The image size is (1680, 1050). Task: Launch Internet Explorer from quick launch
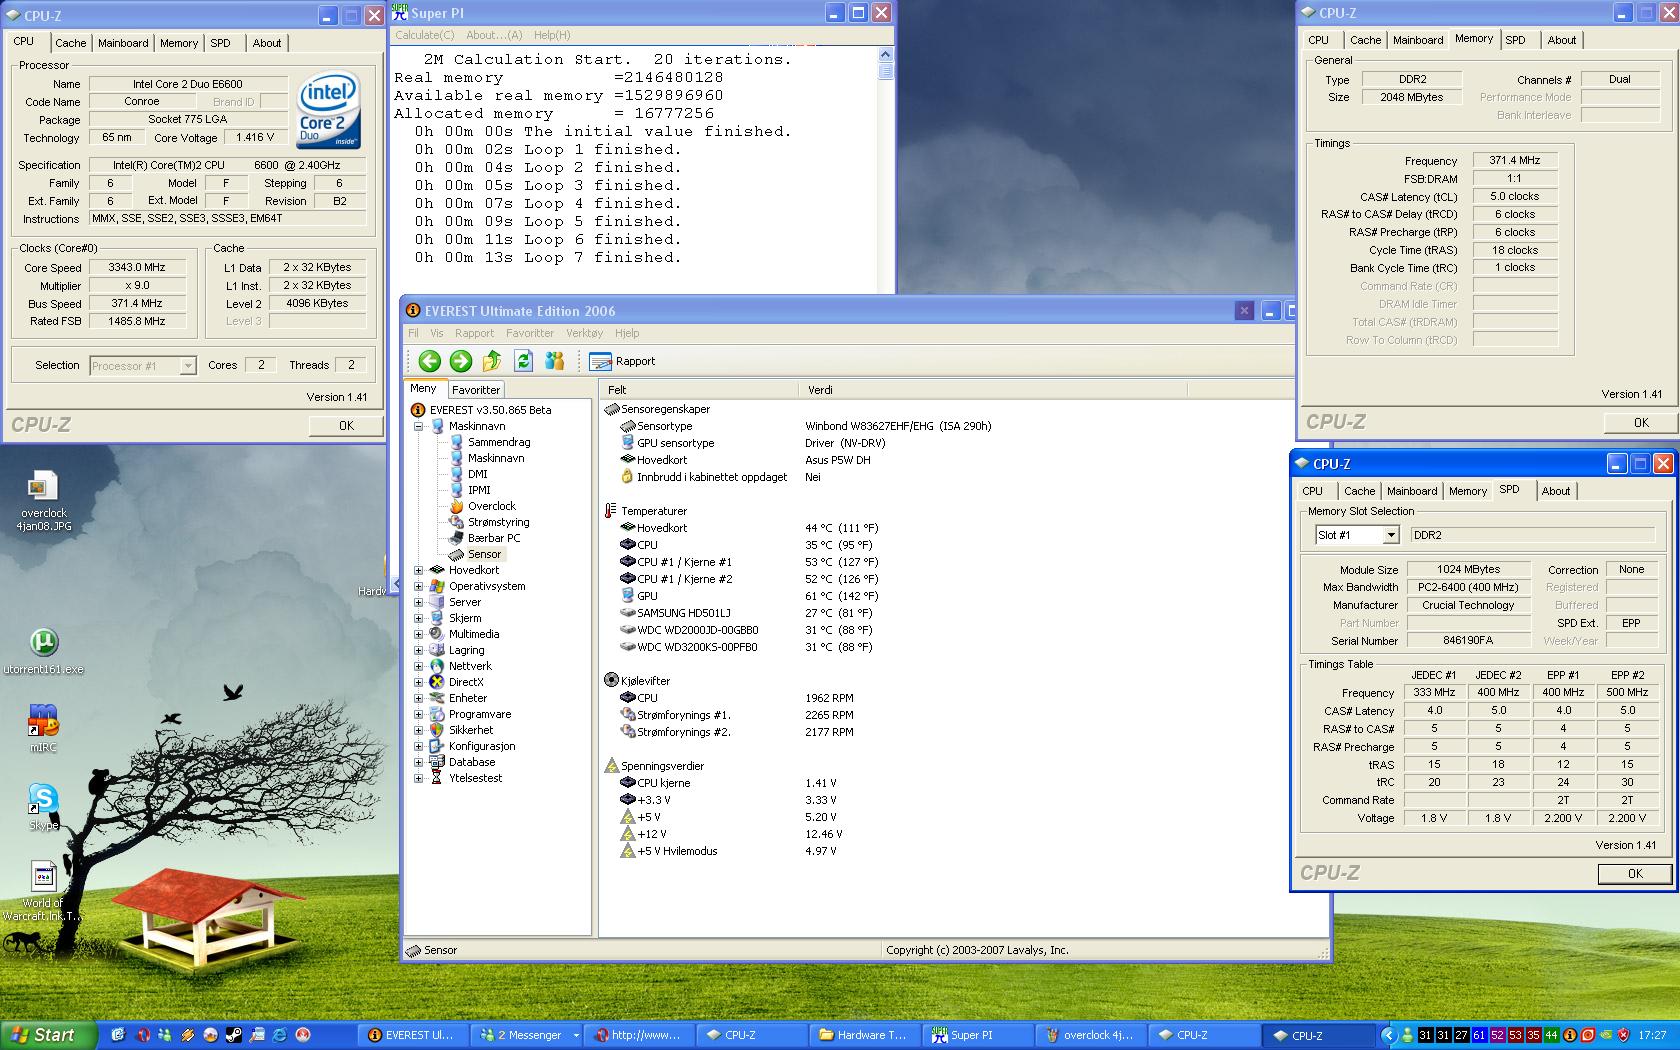(x=280, y=1035)
